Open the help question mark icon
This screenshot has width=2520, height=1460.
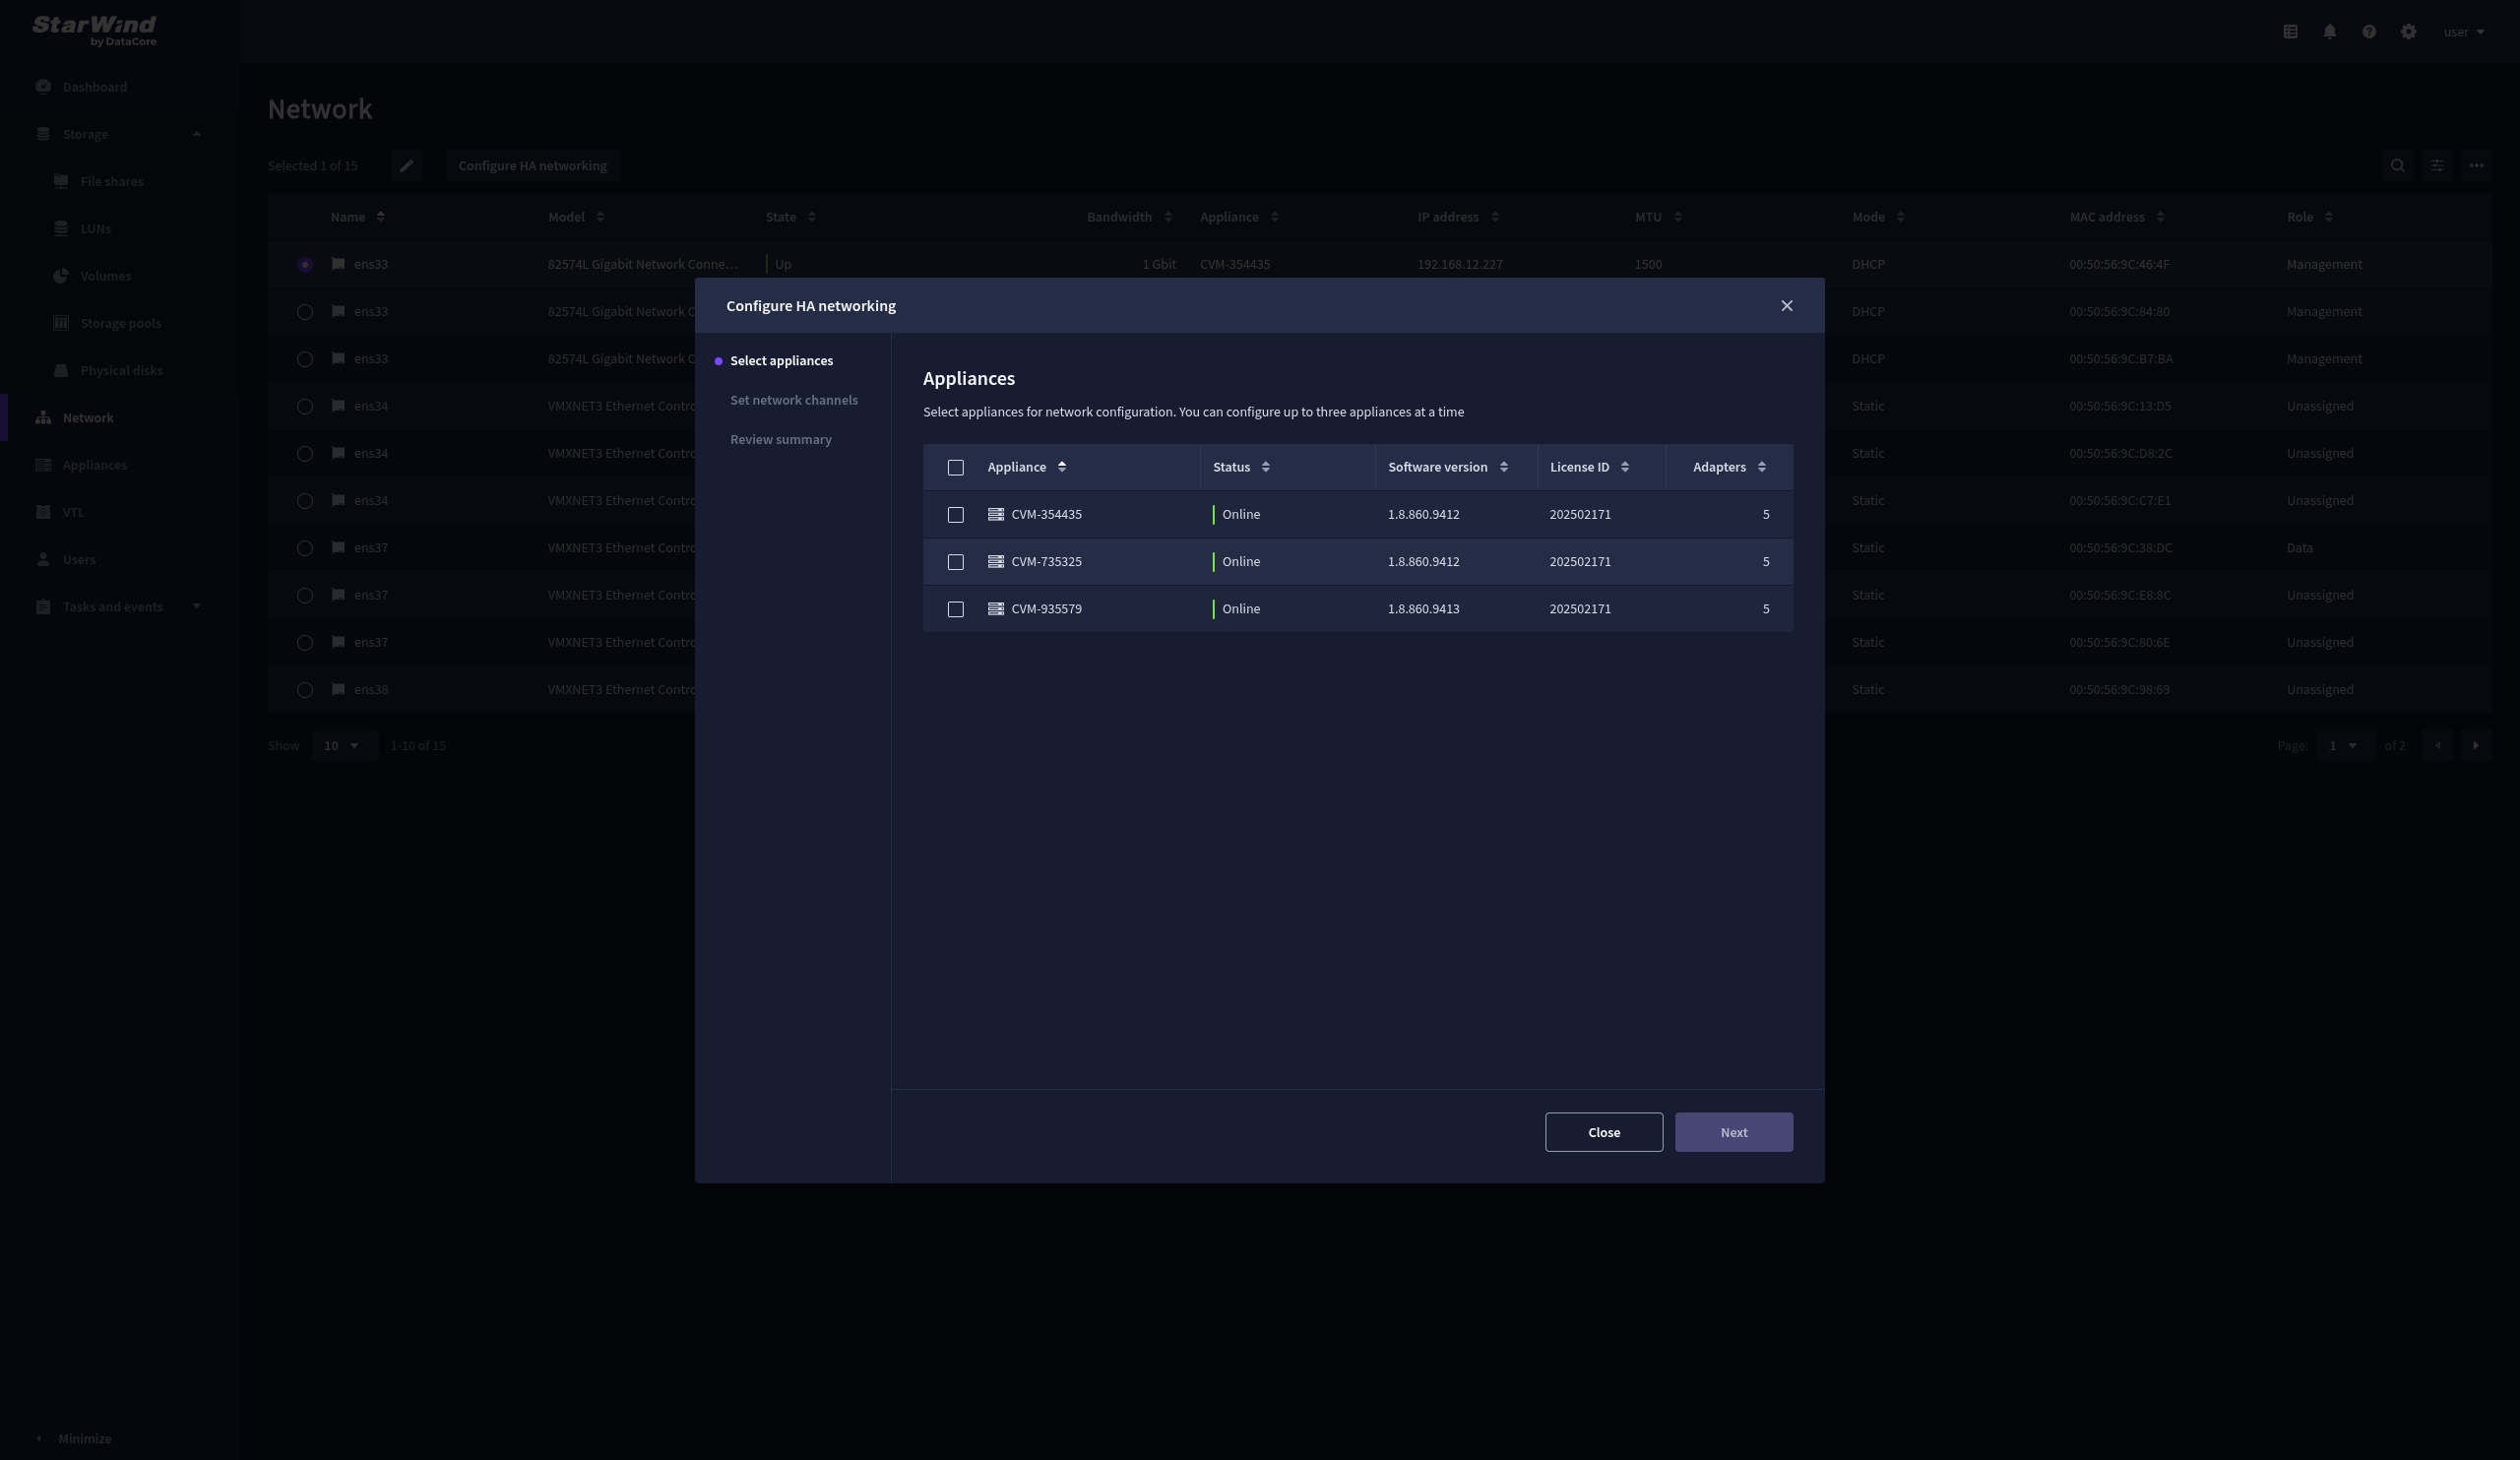(x=2368, y=32)
